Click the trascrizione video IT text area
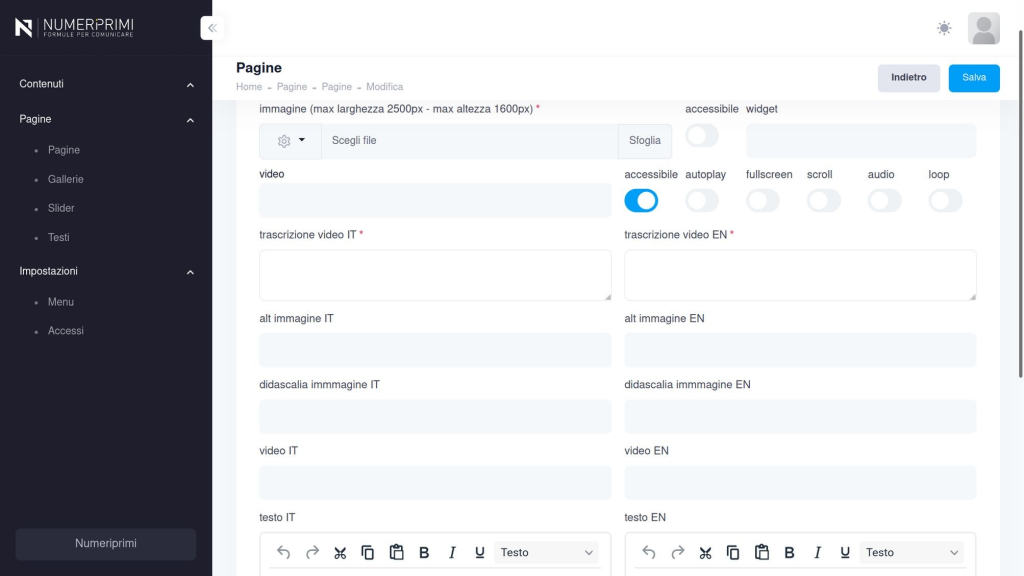The height and width of the screenshot is (576, 1024). coord(435,275)
